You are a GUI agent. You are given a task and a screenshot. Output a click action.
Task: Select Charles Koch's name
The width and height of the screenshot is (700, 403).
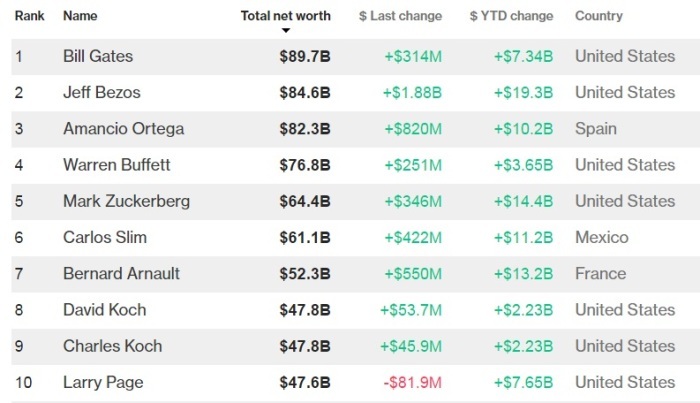pos(112,346)
